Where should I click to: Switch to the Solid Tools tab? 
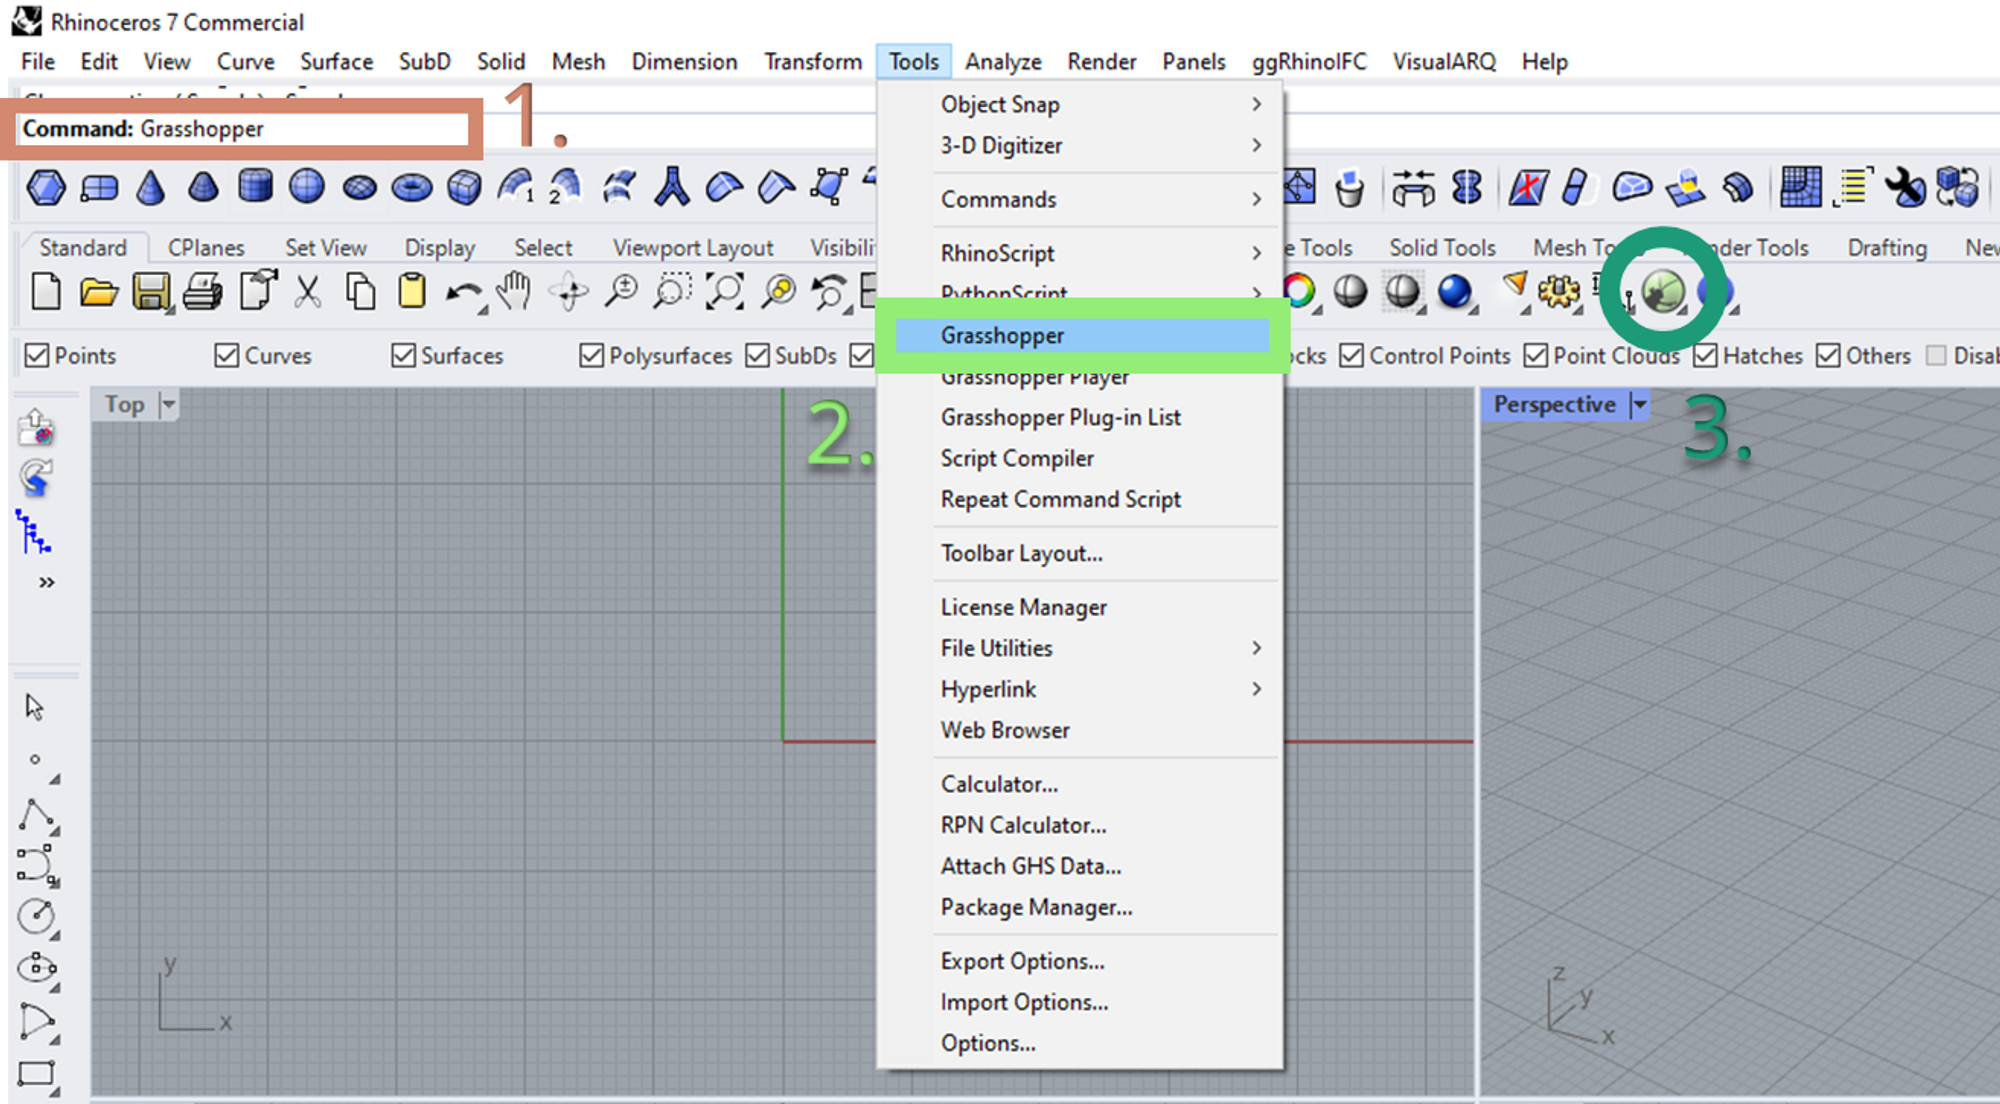(x=1442, y=247)
